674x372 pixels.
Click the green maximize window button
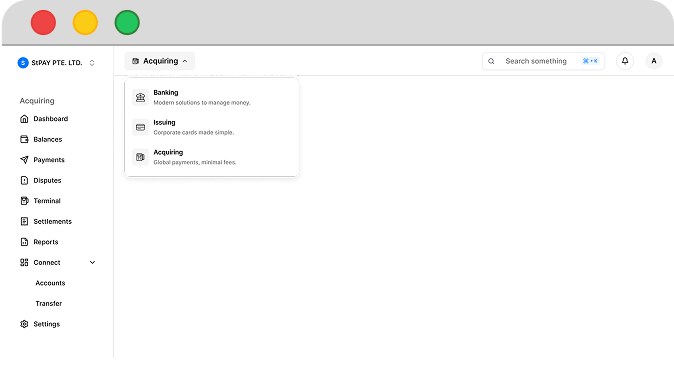(127, 22)
